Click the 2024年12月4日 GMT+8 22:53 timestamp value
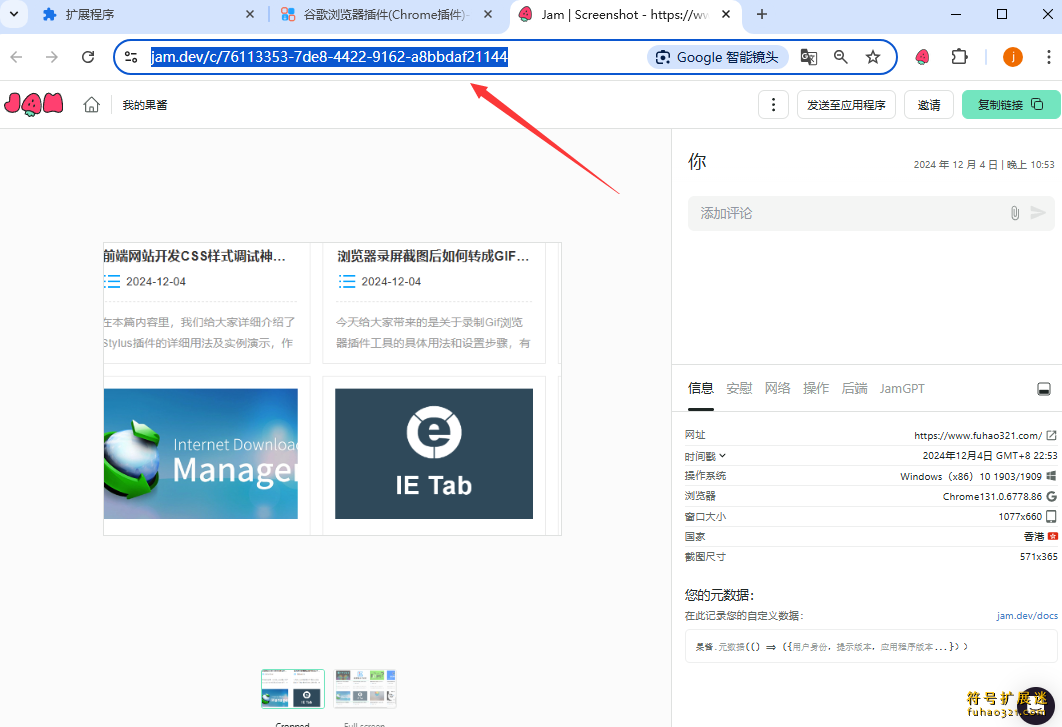1062x727 pixels. tap(990, 456)
